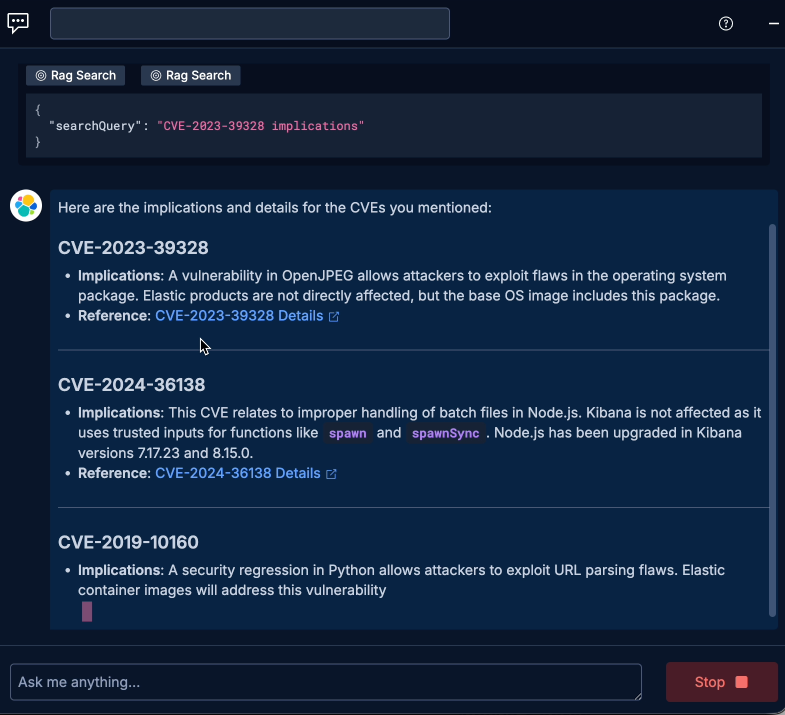Click the message scrollbar
The image size is (785, 715).
(772, 420)
